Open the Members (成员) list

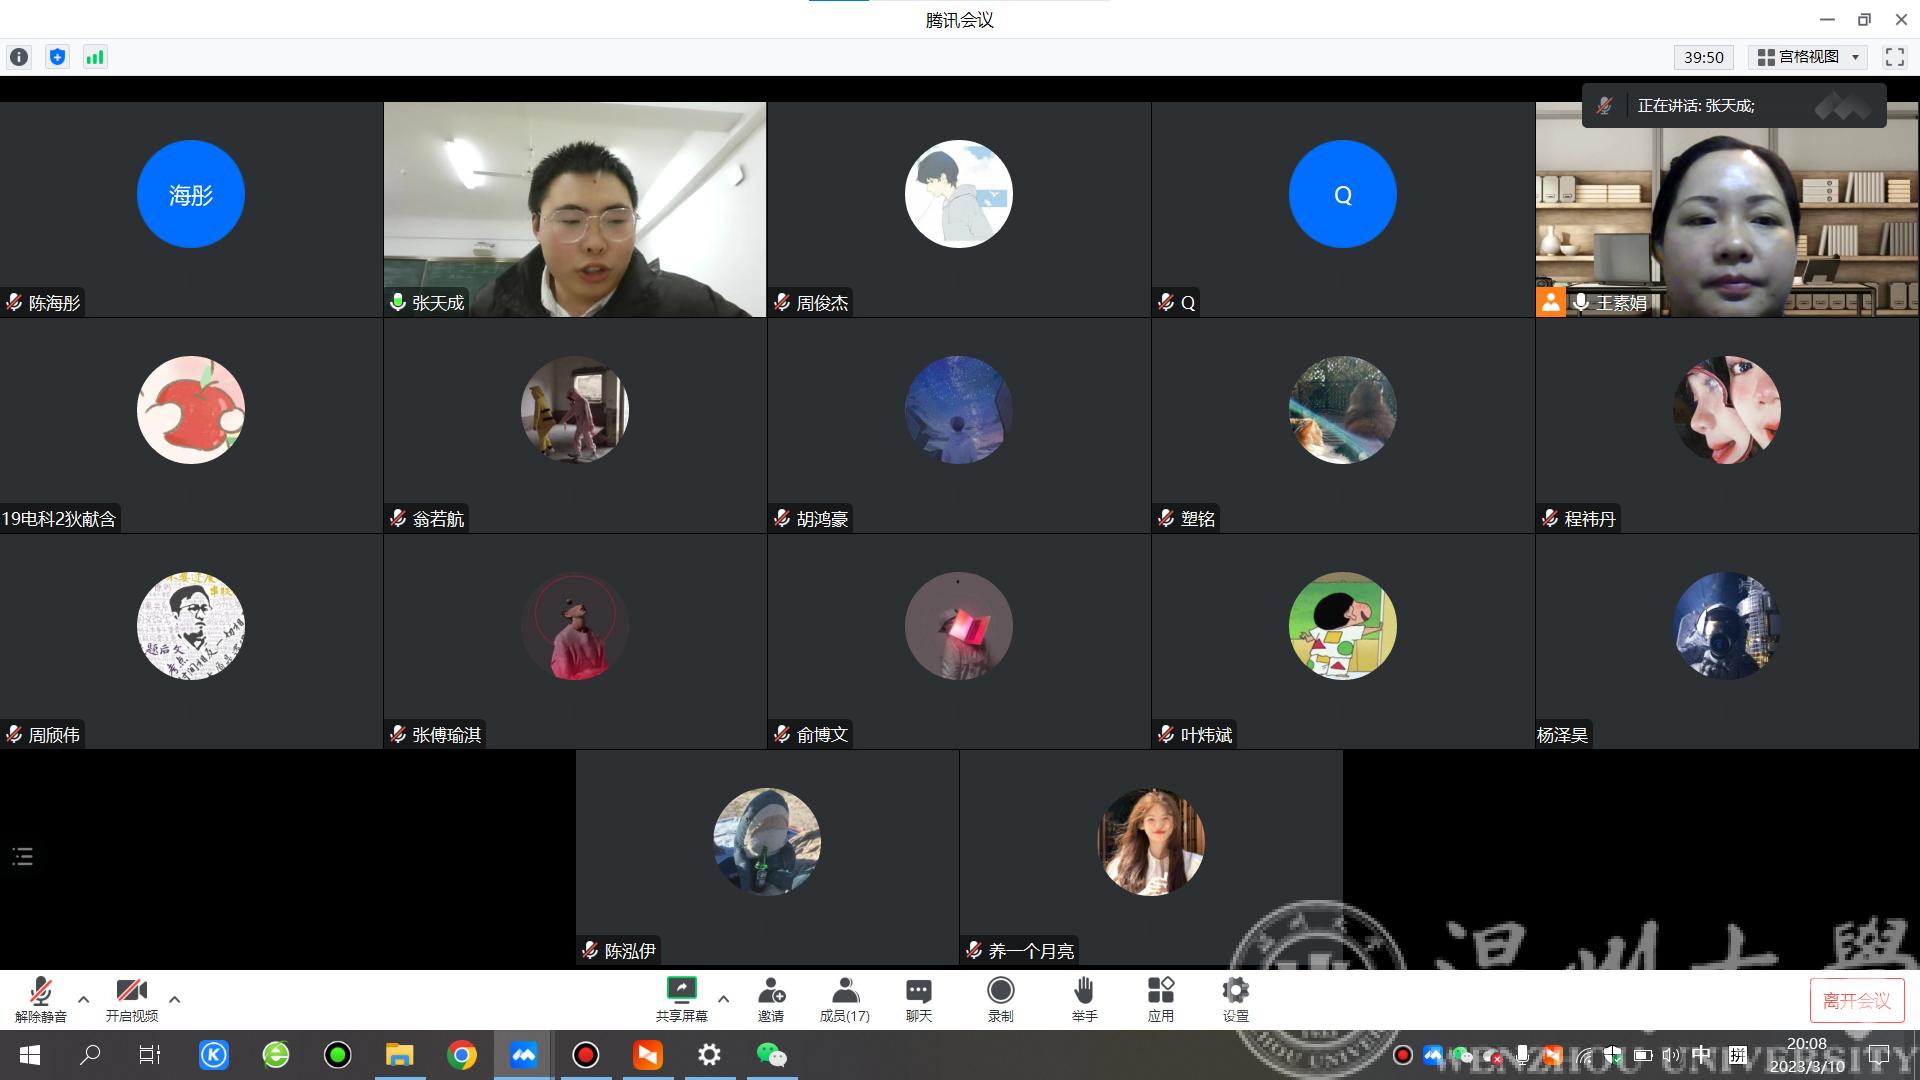pos(845,999)
